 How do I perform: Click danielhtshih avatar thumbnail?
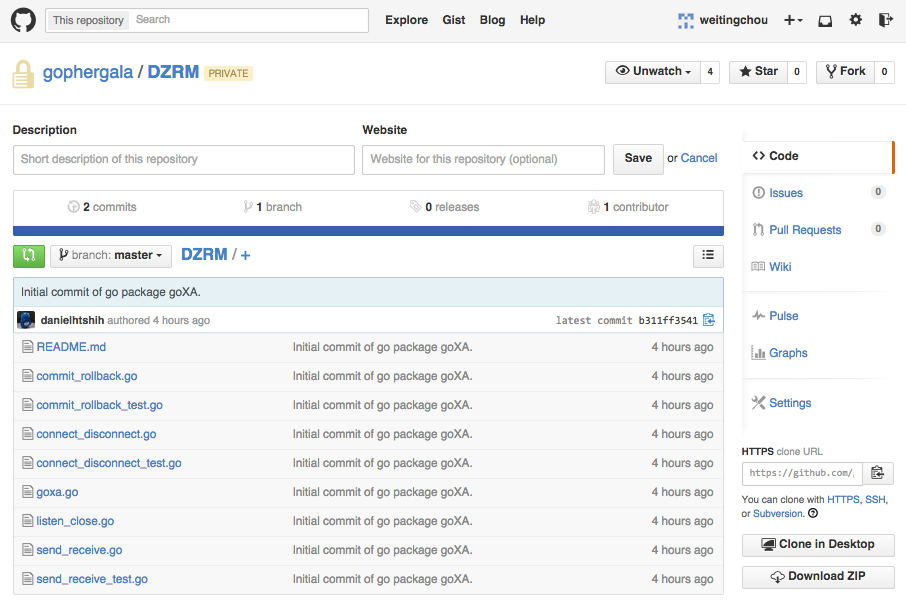click(26, 320)
